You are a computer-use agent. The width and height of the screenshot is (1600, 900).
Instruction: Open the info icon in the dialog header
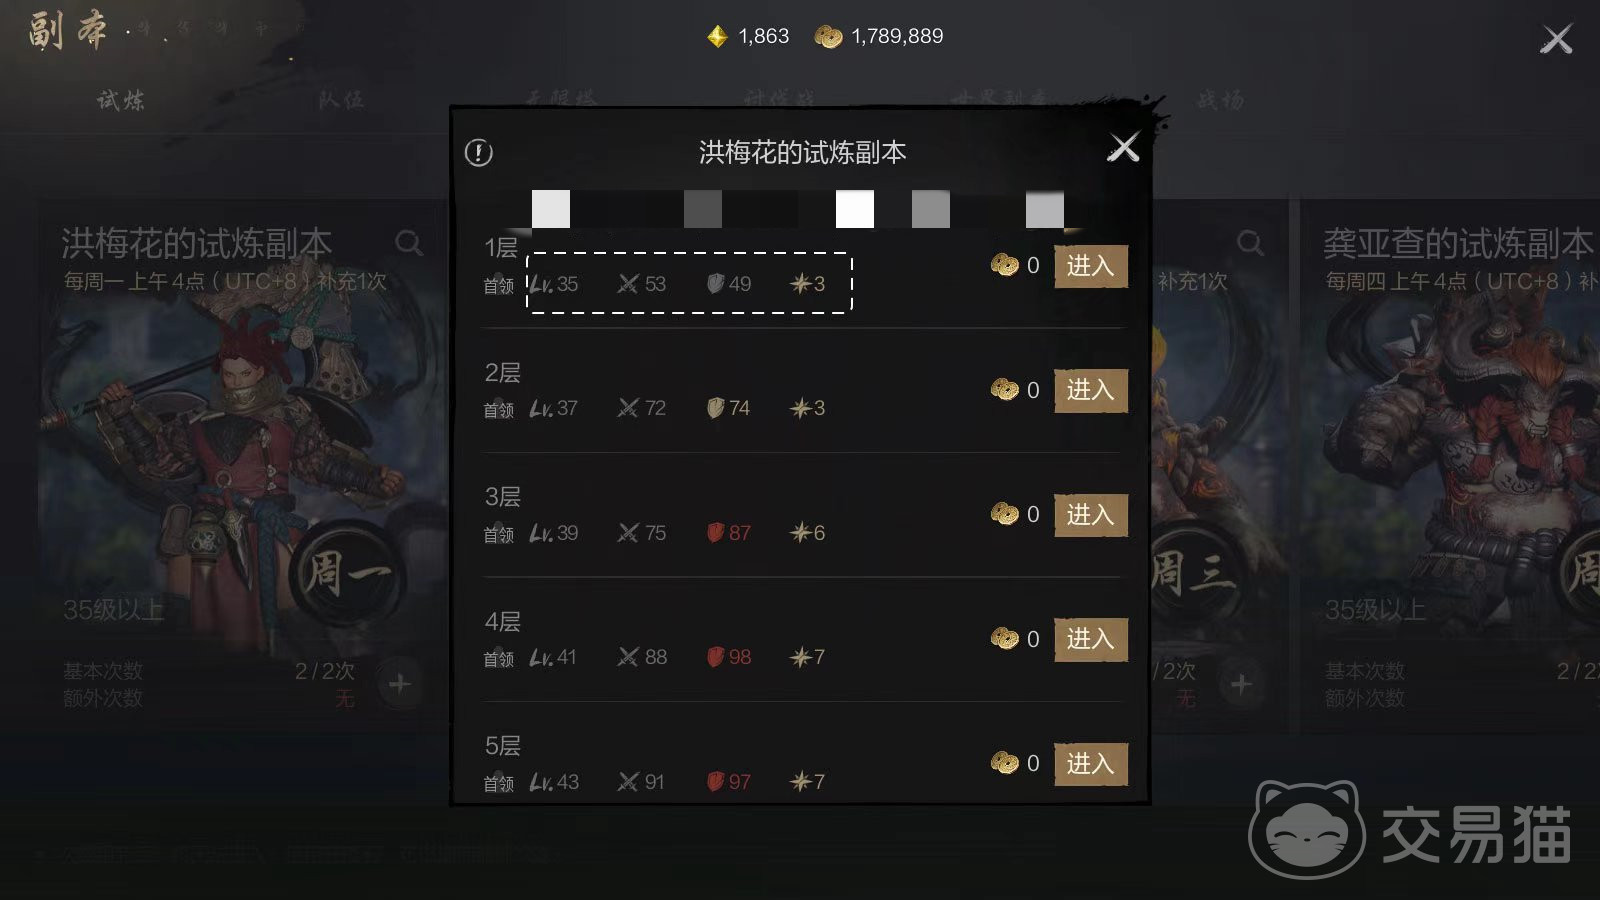coord(479,153)
